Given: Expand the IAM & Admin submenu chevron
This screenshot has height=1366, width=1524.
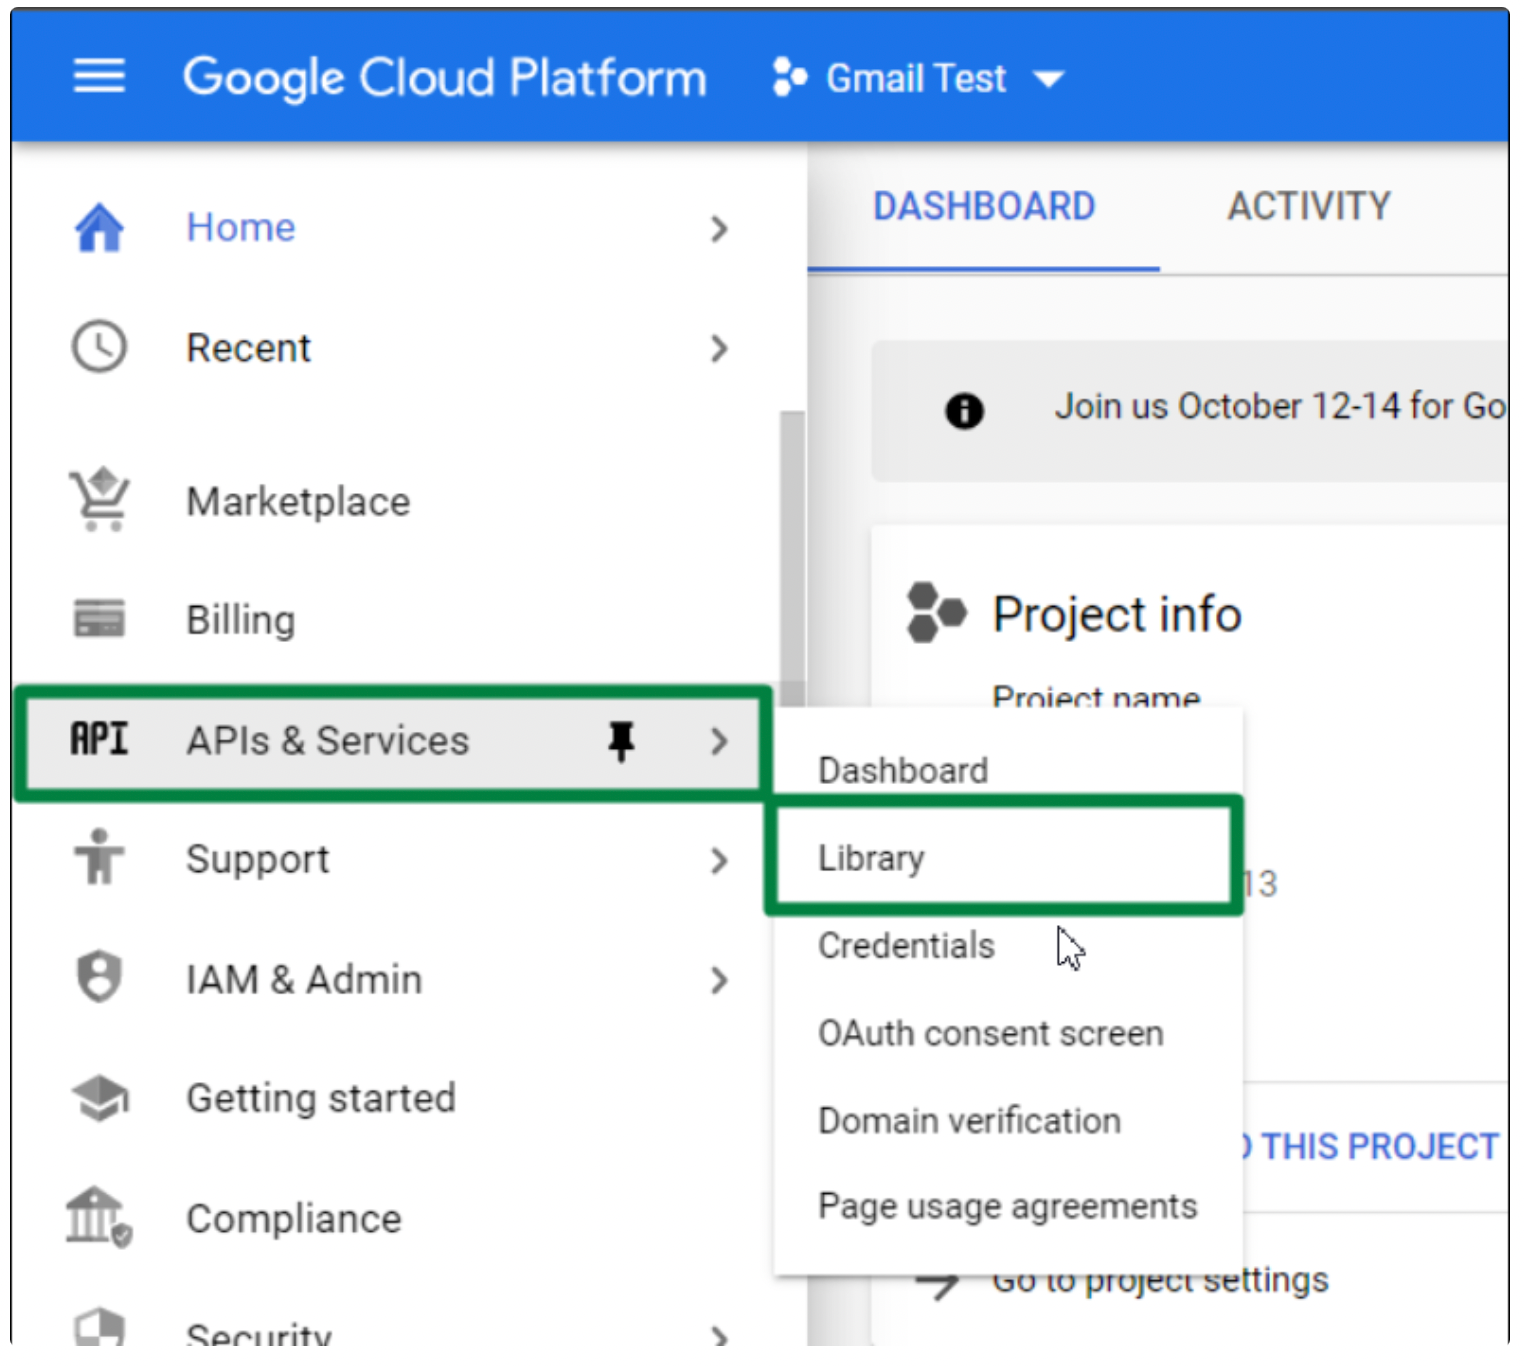Looking at the screenshot, I should click(719, 980).
